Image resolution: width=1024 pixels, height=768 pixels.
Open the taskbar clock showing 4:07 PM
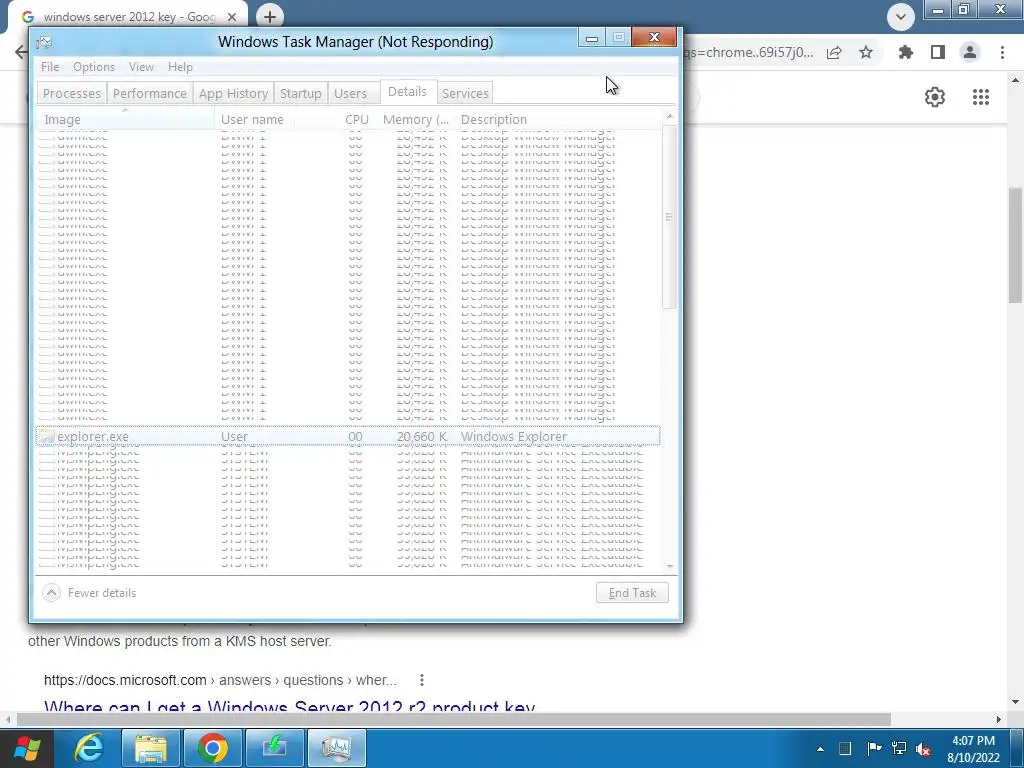click(x=973, y=748)
